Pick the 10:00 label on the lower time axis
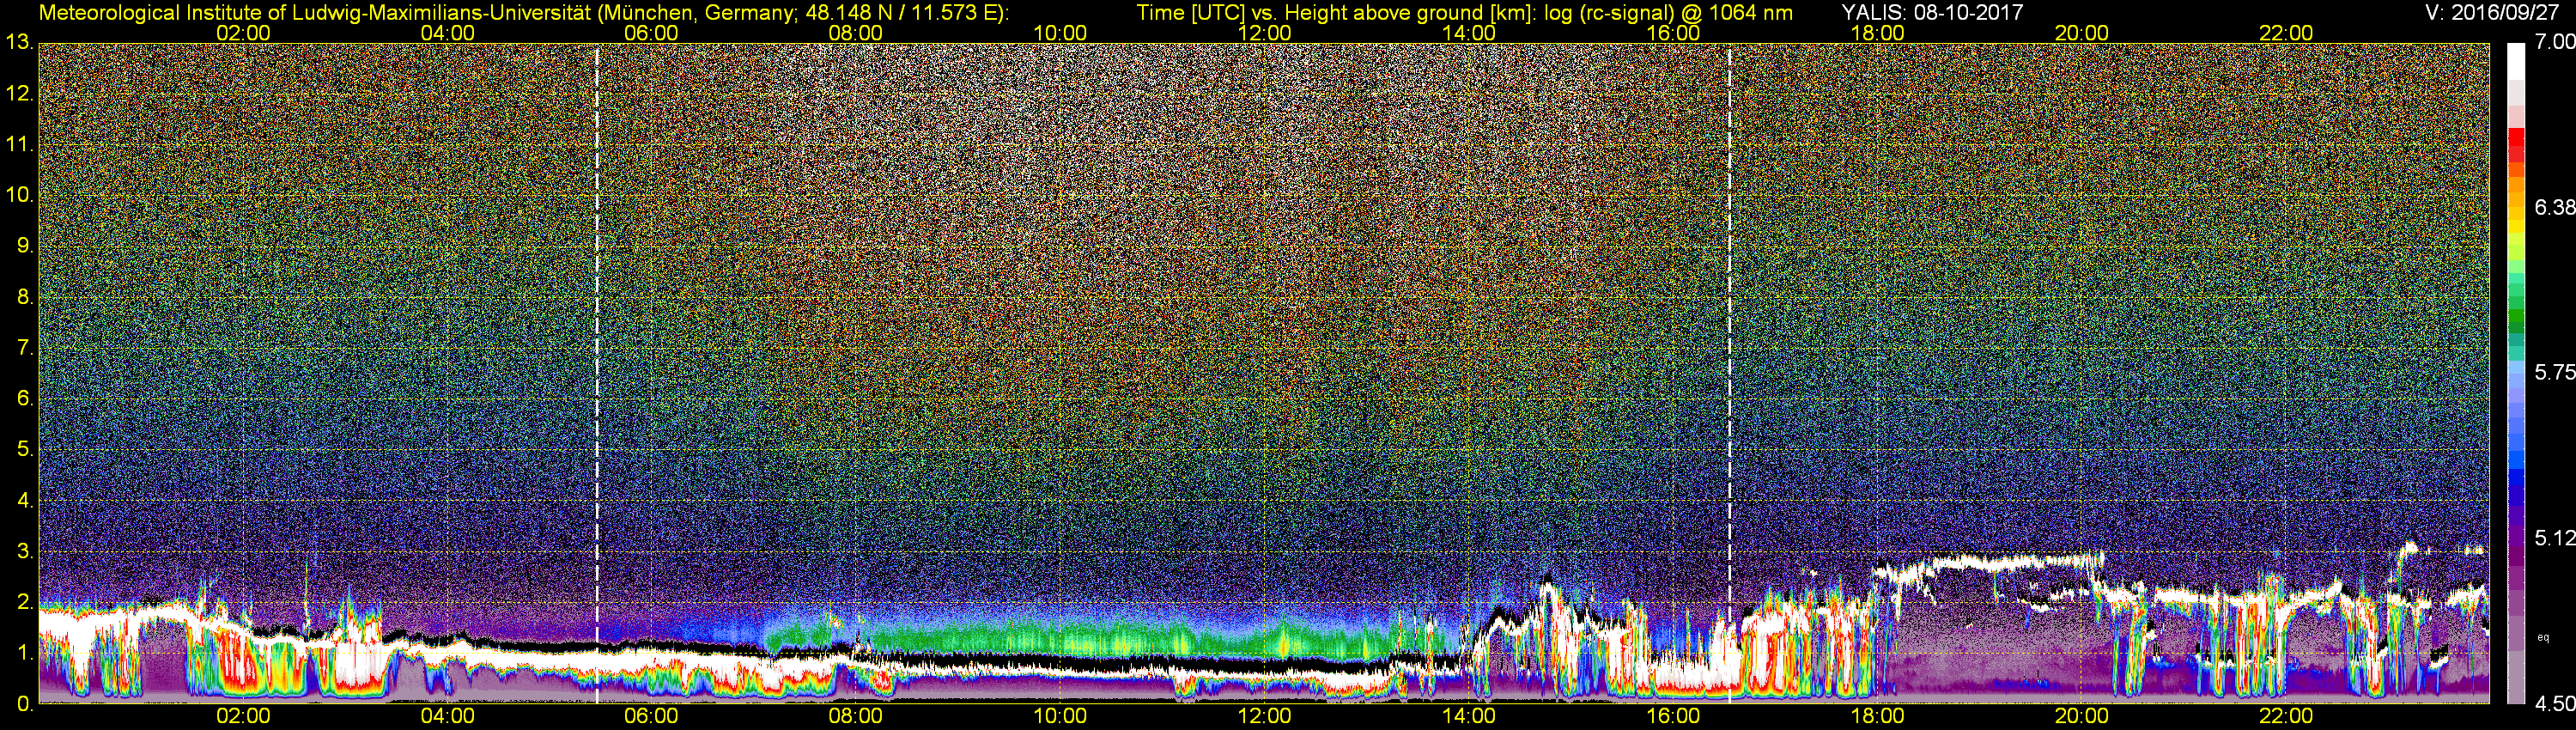The width and height of the screenshot is (2576, 730). (1060, 716)
